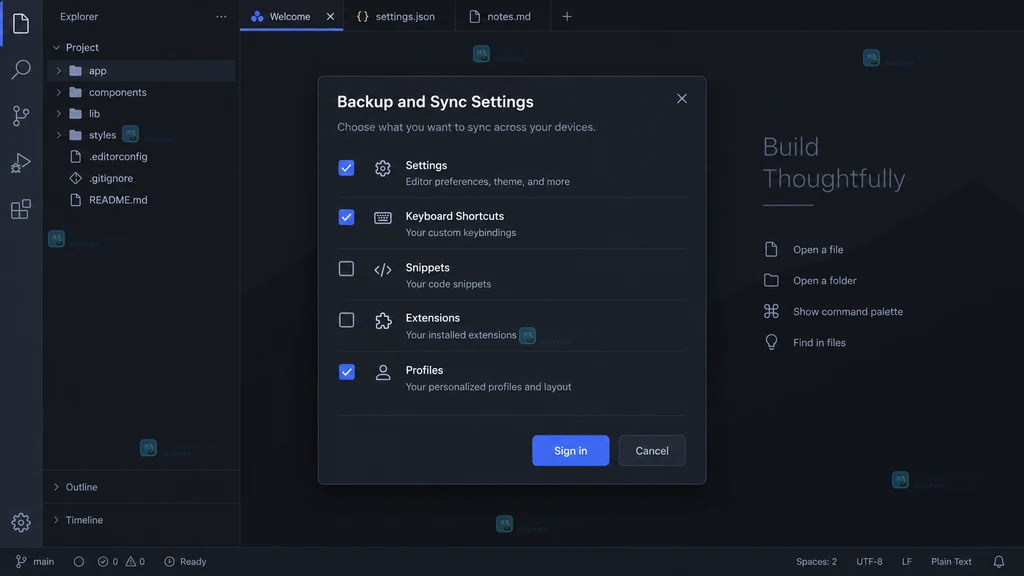Add a new tab with plus icon
The height and width of the screenshot is (576, 1024).
[x=567, y=16]
